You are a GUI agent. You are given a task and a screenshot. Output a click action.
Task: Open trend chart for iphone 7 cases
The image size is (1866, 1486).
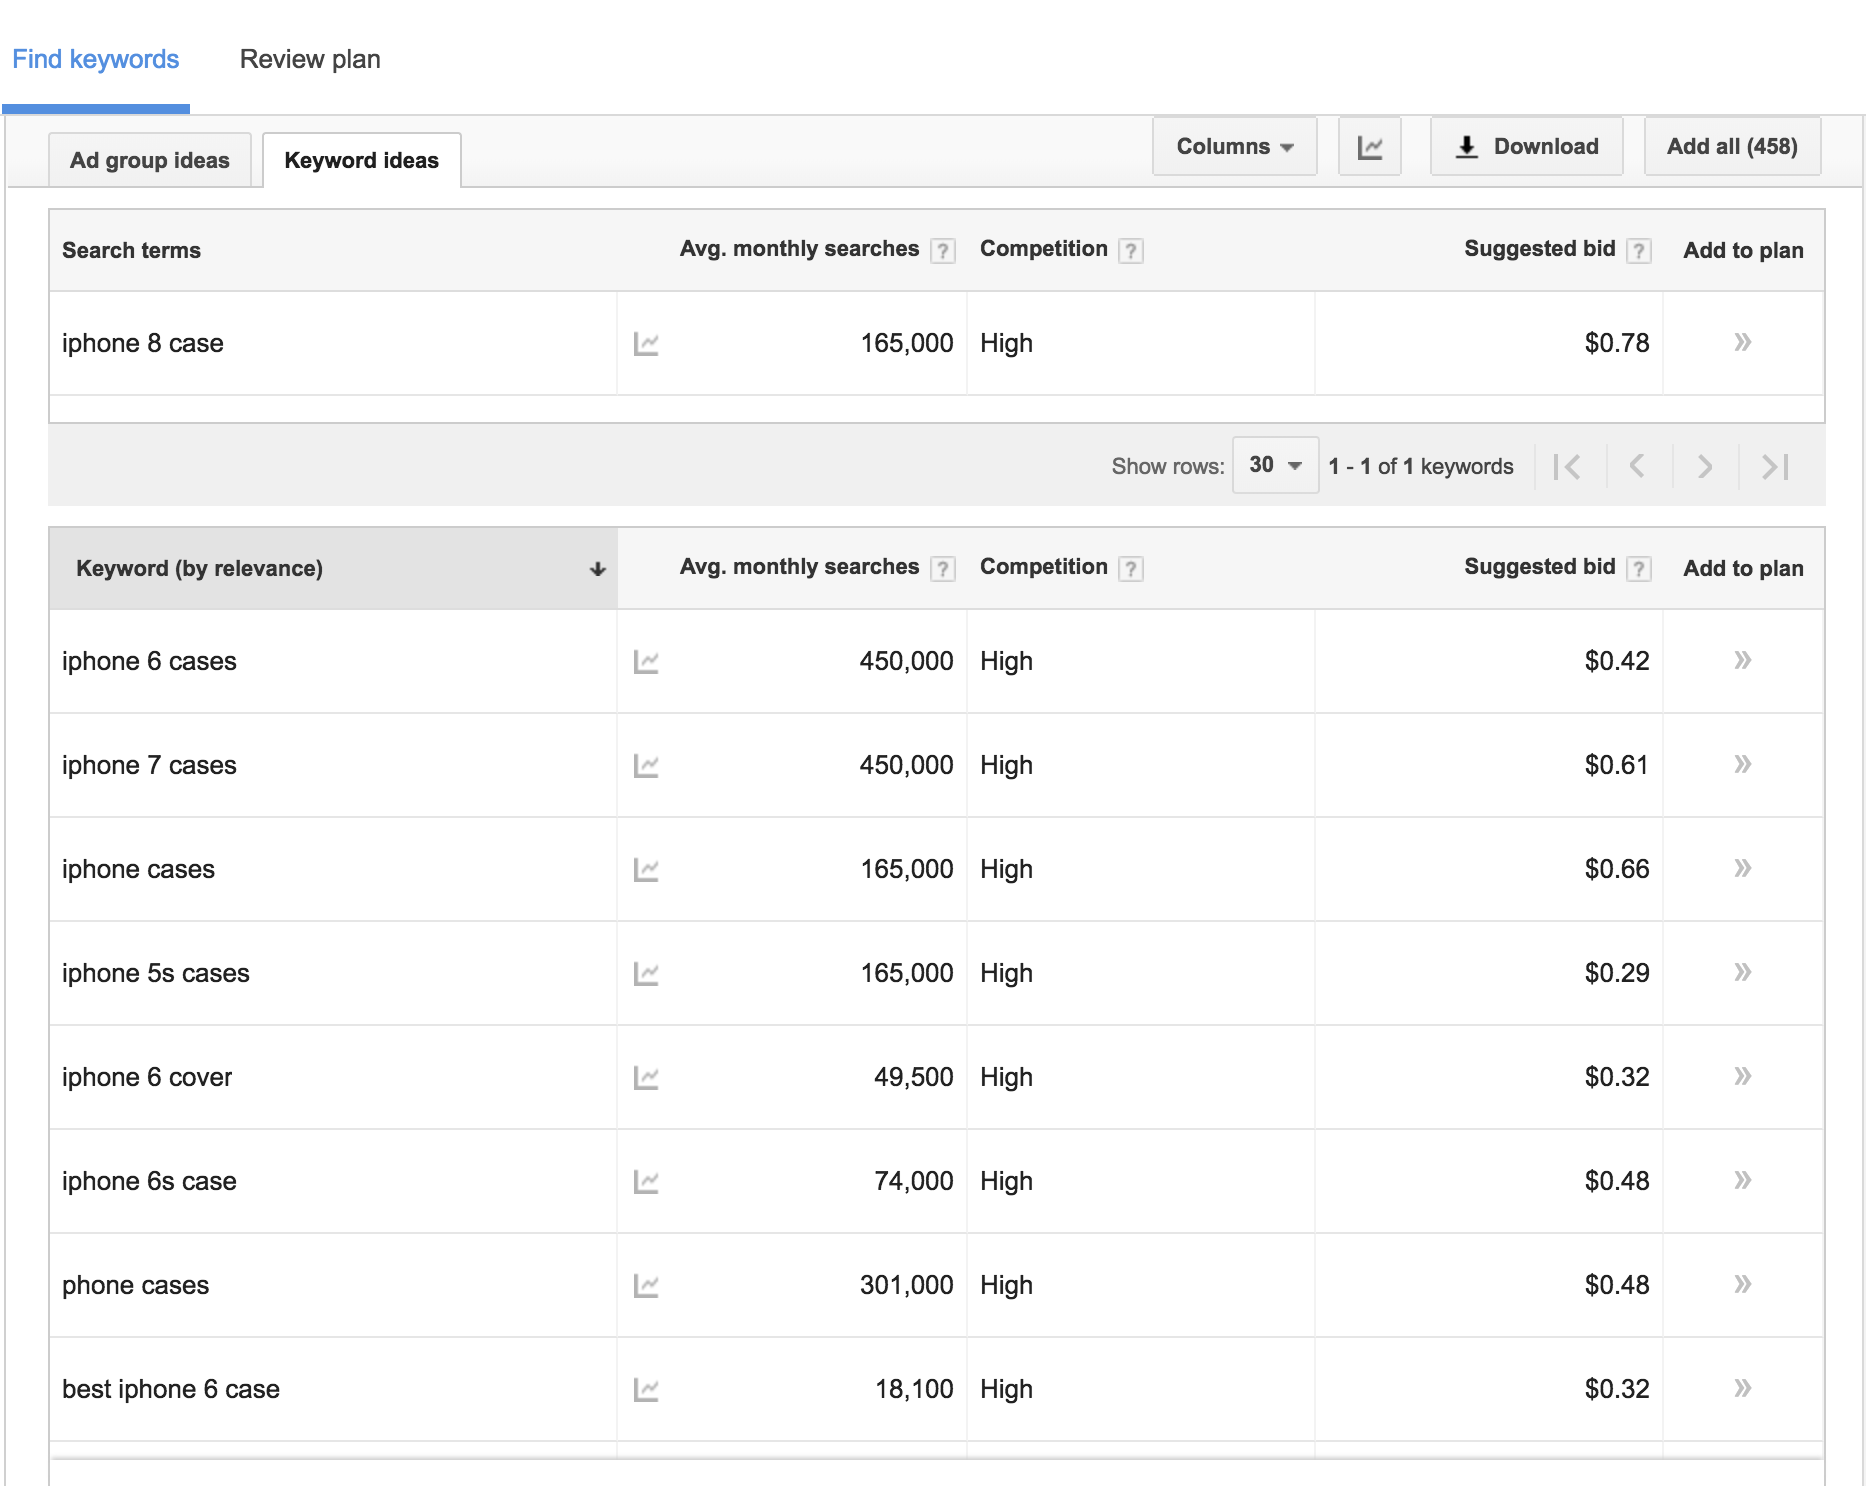pyautogui.click(x=646, y=766)
